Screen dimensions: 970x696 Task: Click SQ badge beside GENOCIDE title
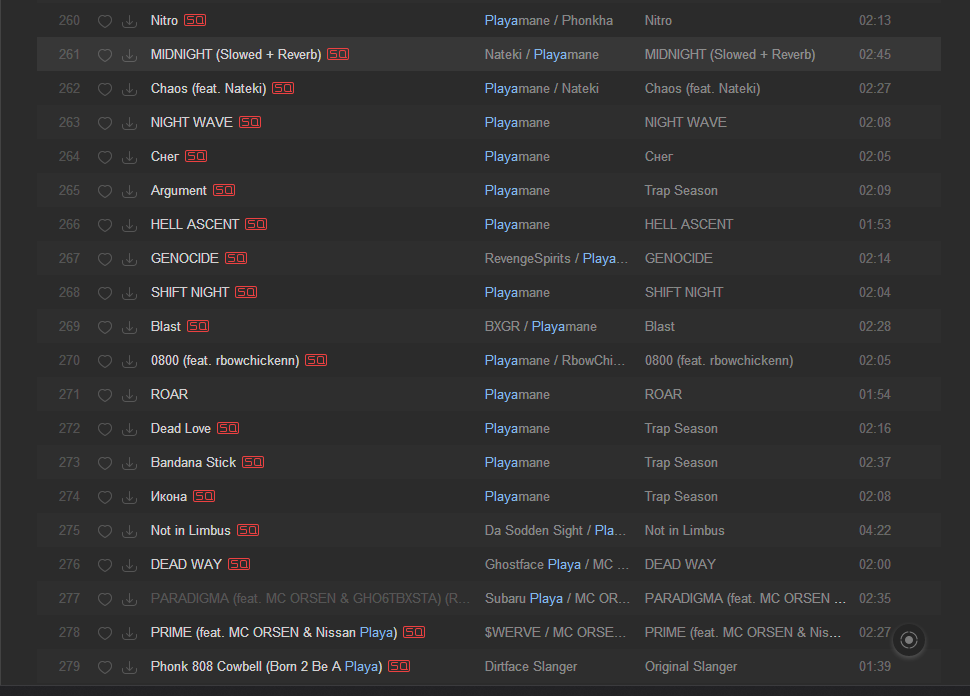(x=236, y=258)
